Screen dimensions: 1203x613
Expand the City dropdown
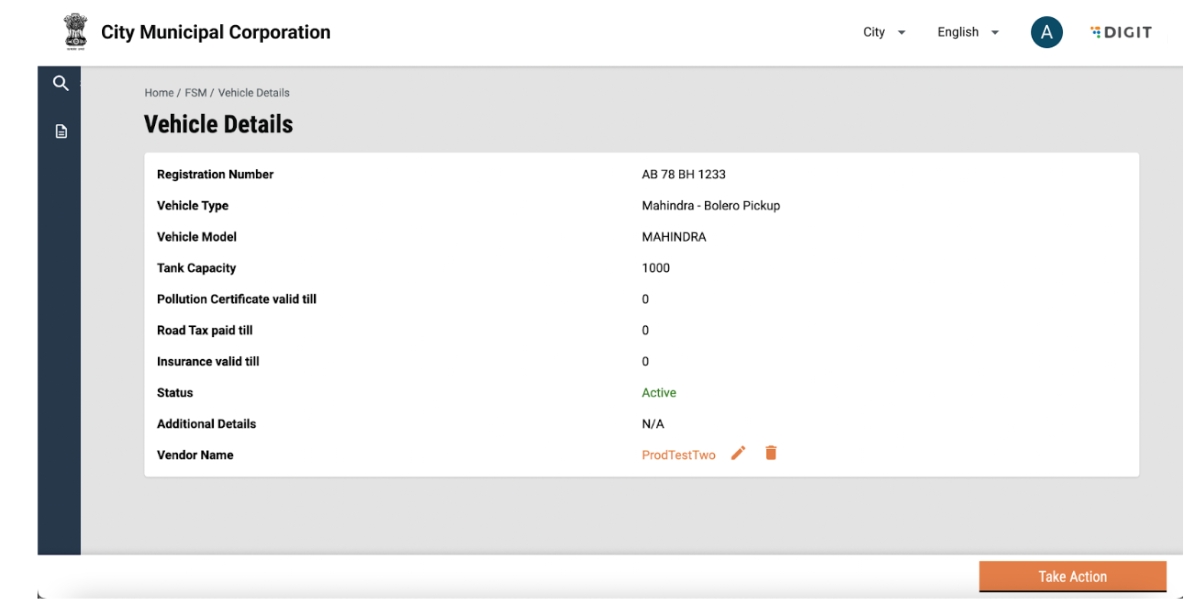point(884,32)
